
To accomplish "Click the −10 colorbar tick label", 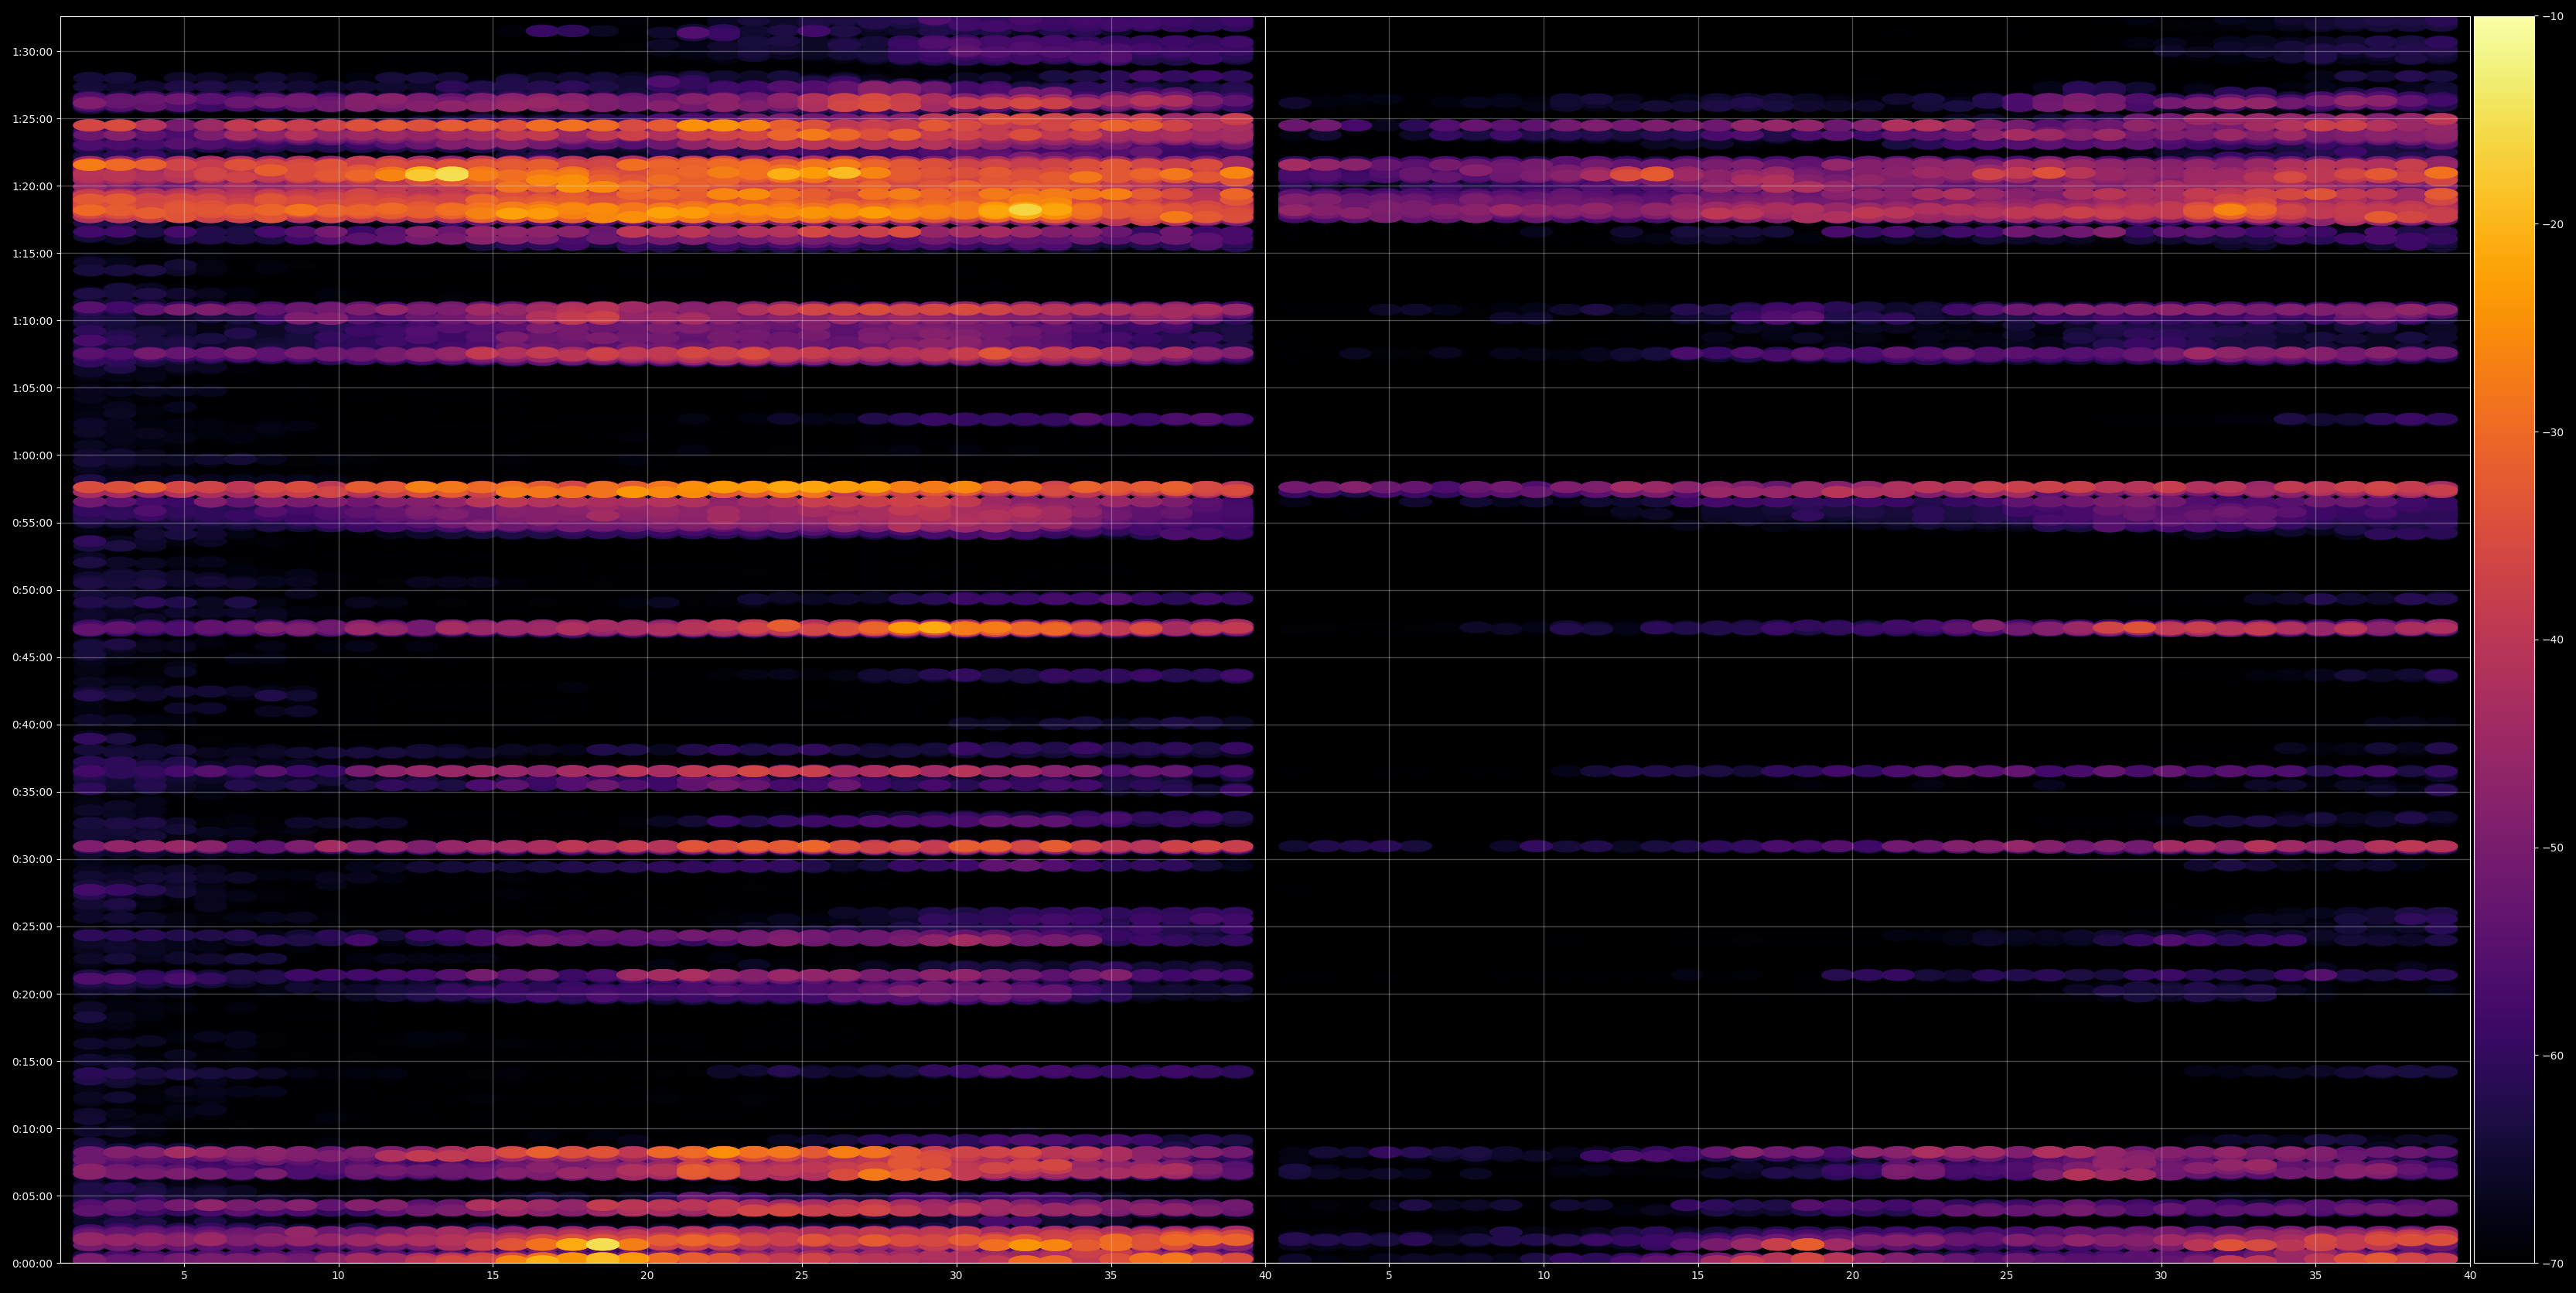I will click(2553, 17).
